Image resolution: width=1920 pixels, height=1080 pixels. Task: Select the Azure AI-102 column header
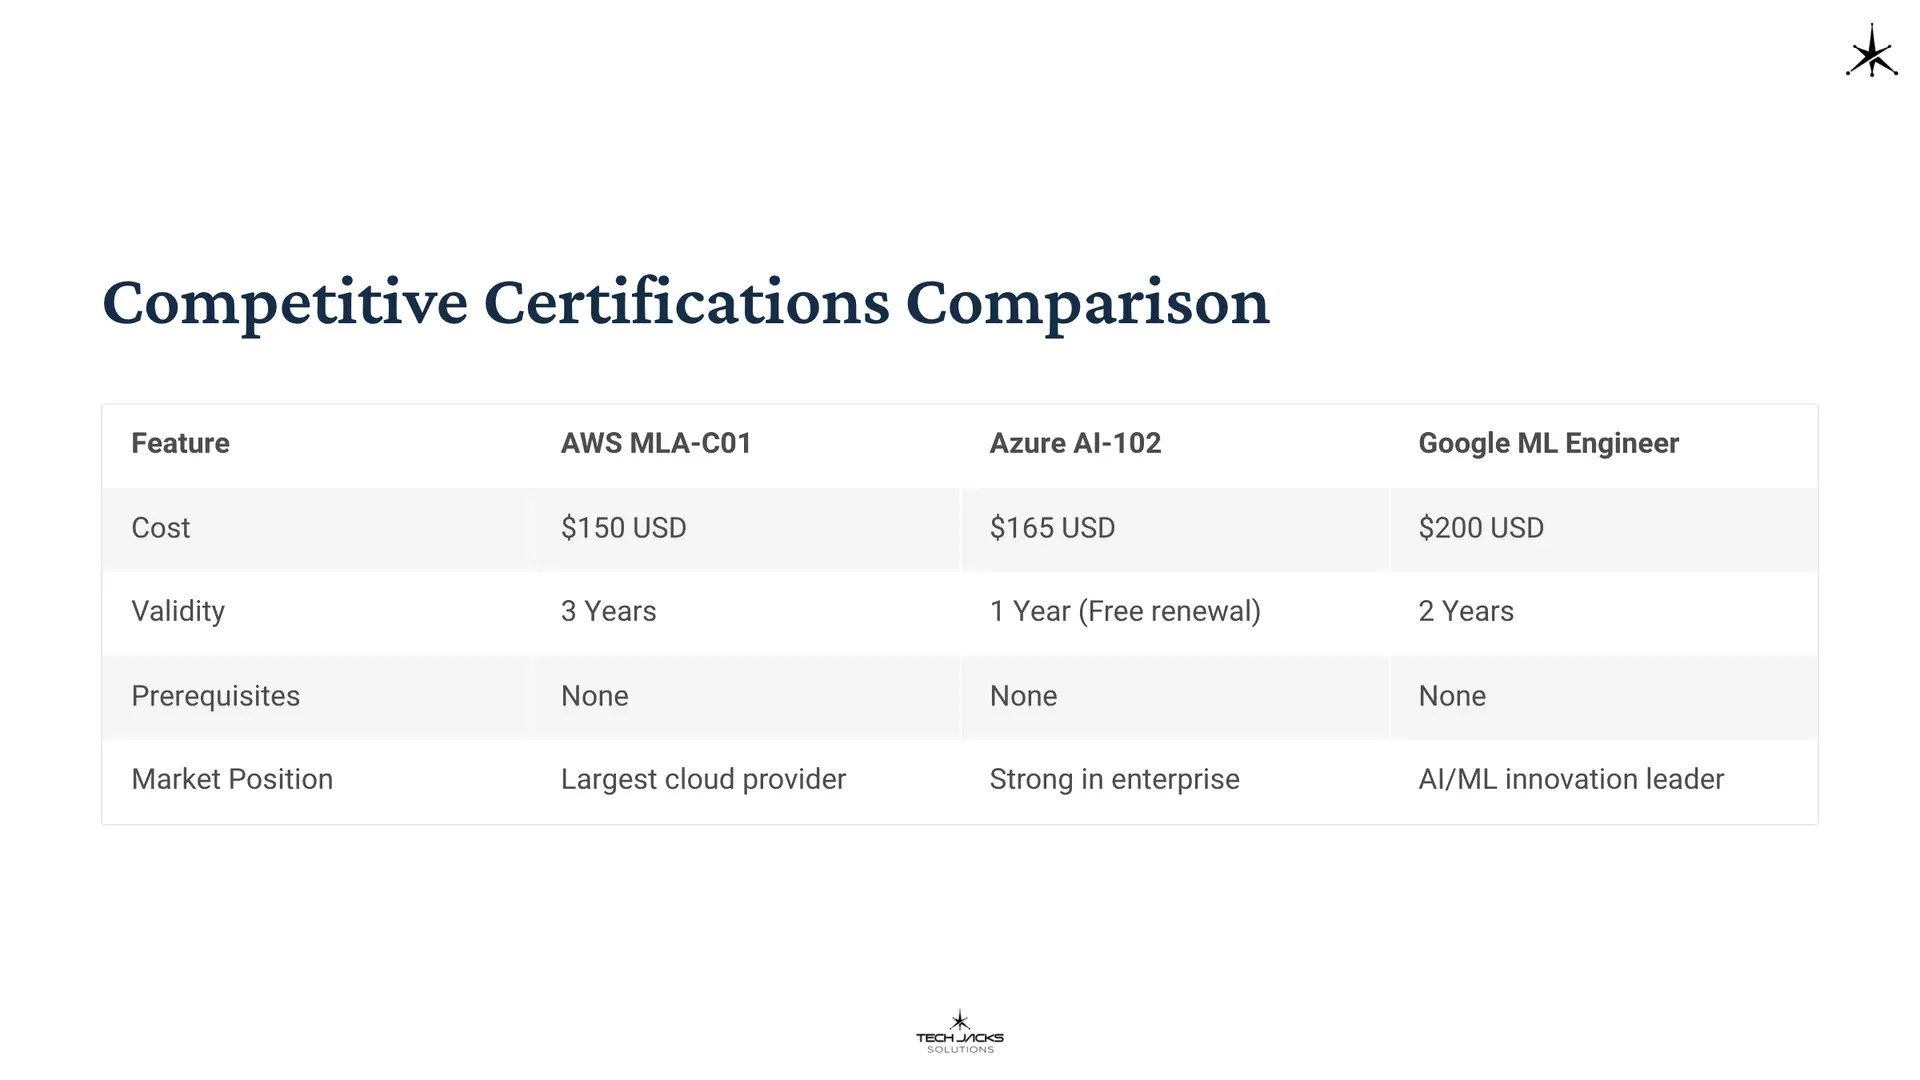[x=1075, y=443]
